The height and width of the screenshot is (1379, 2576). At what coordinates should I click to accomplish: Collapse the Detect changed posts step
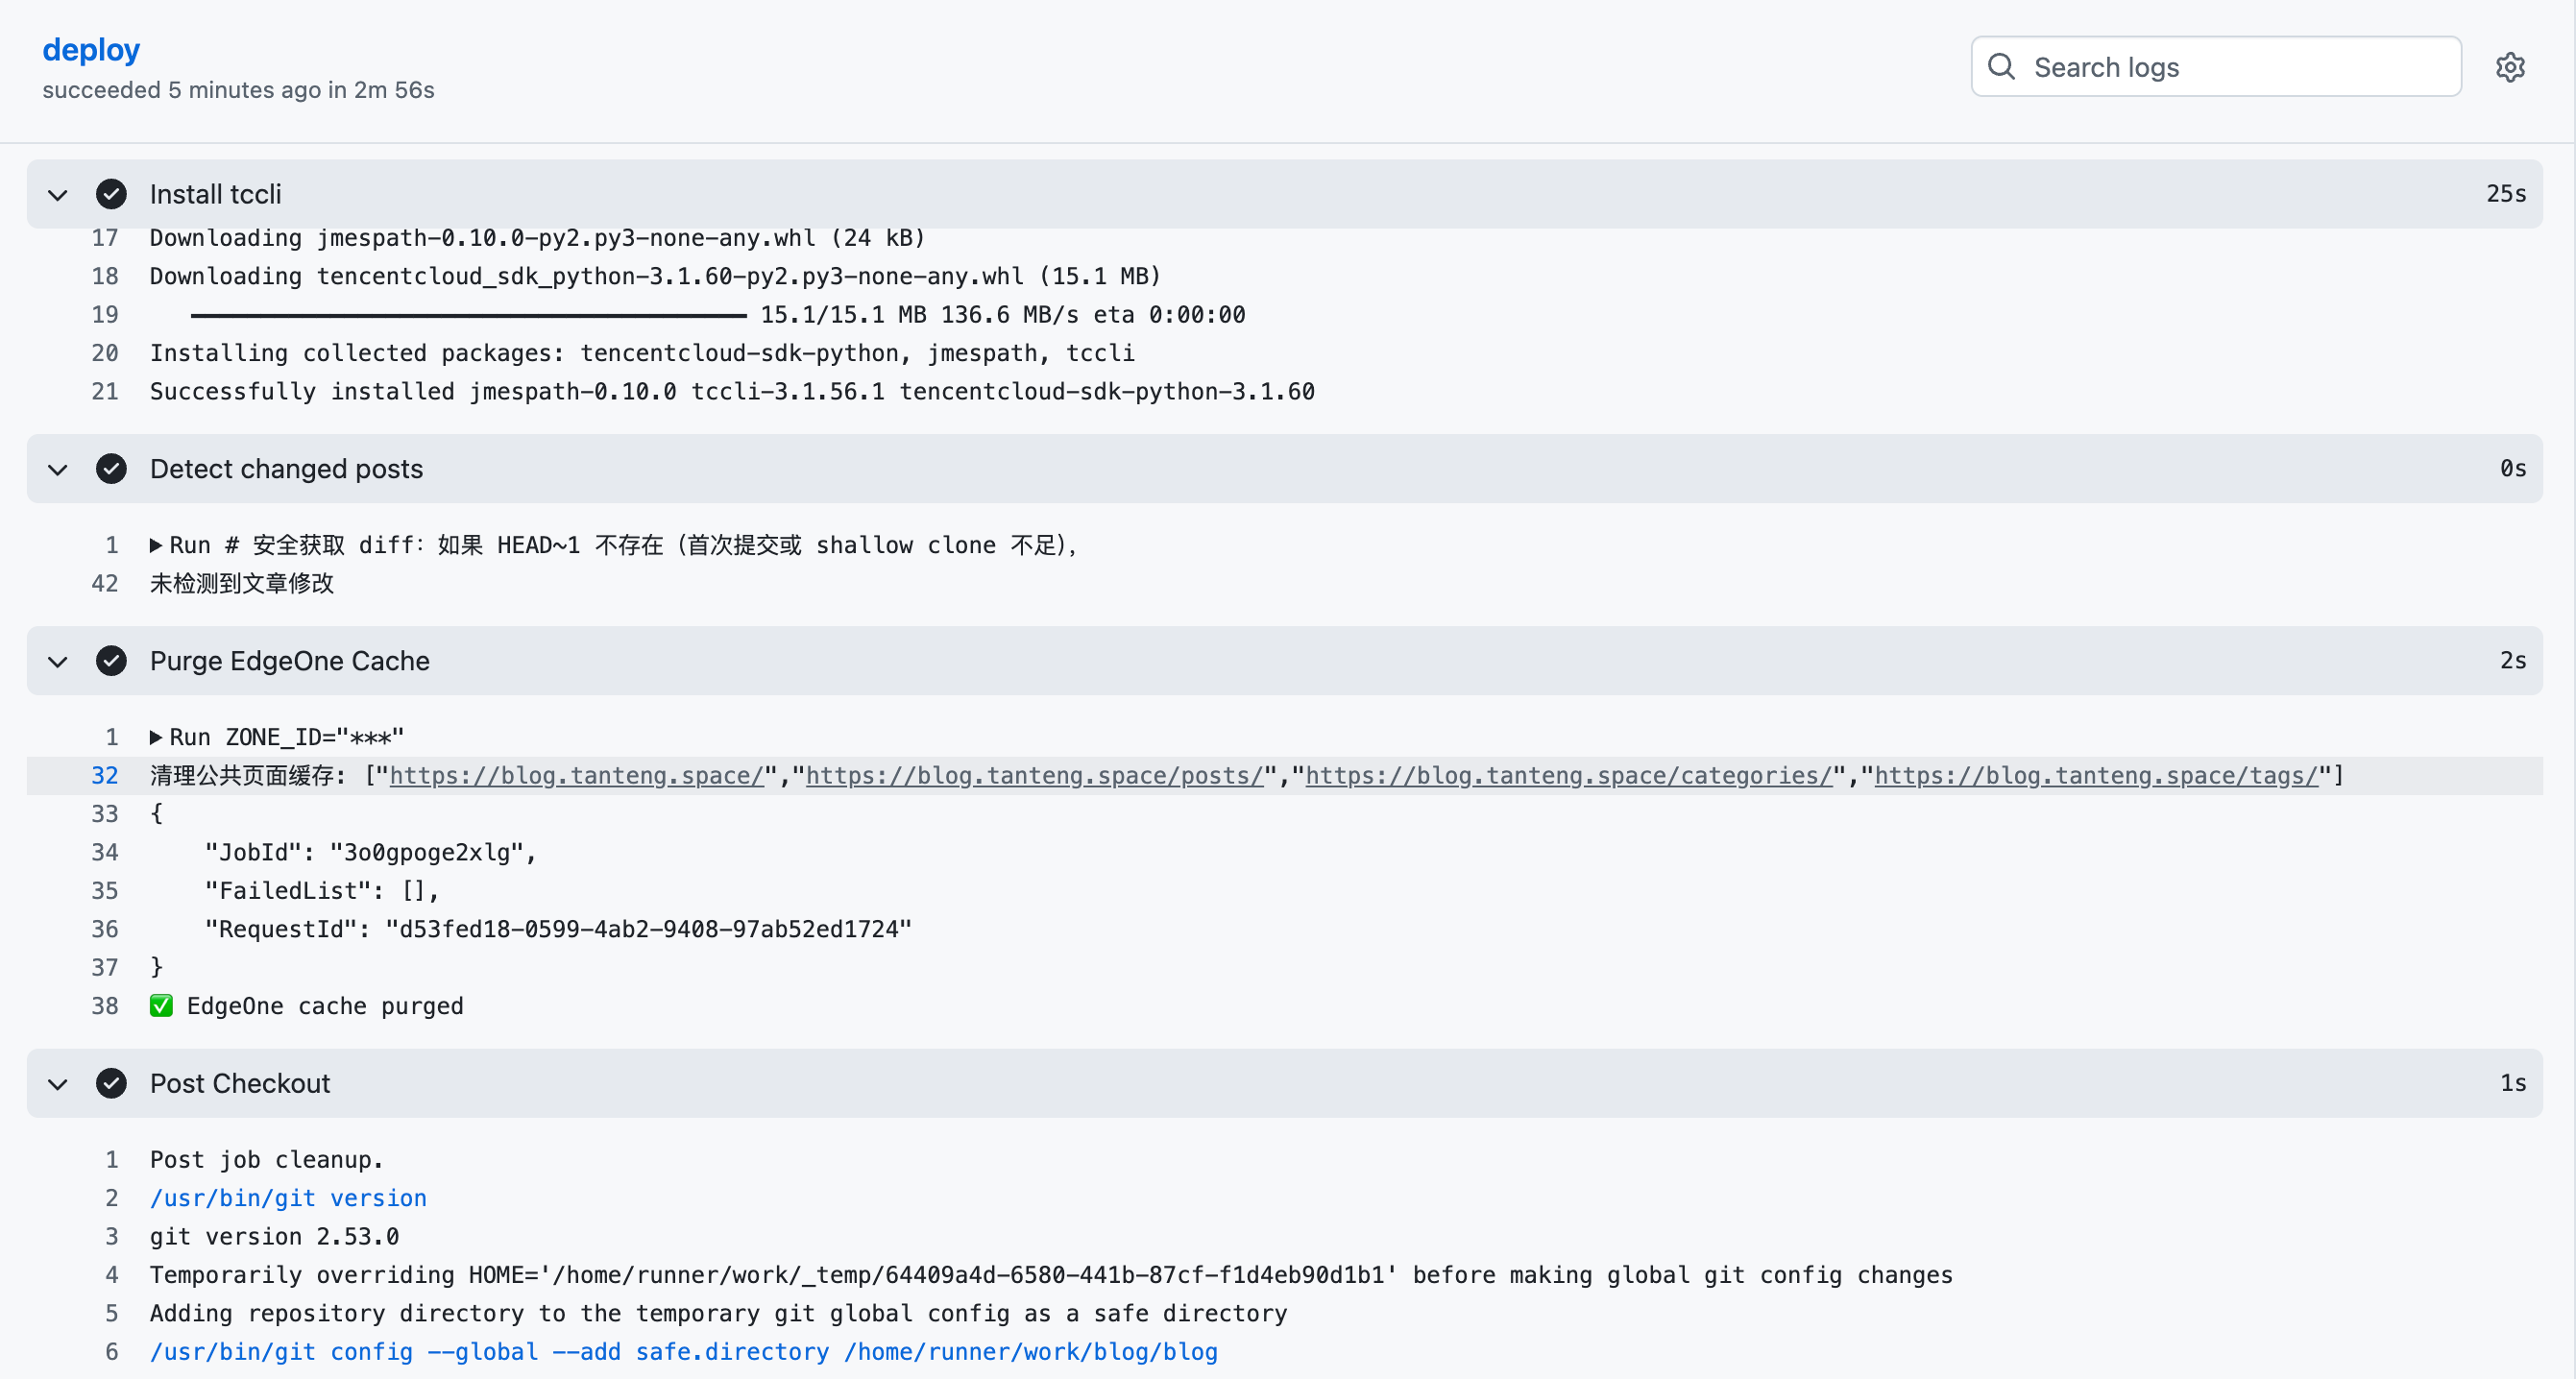[58, 469]
